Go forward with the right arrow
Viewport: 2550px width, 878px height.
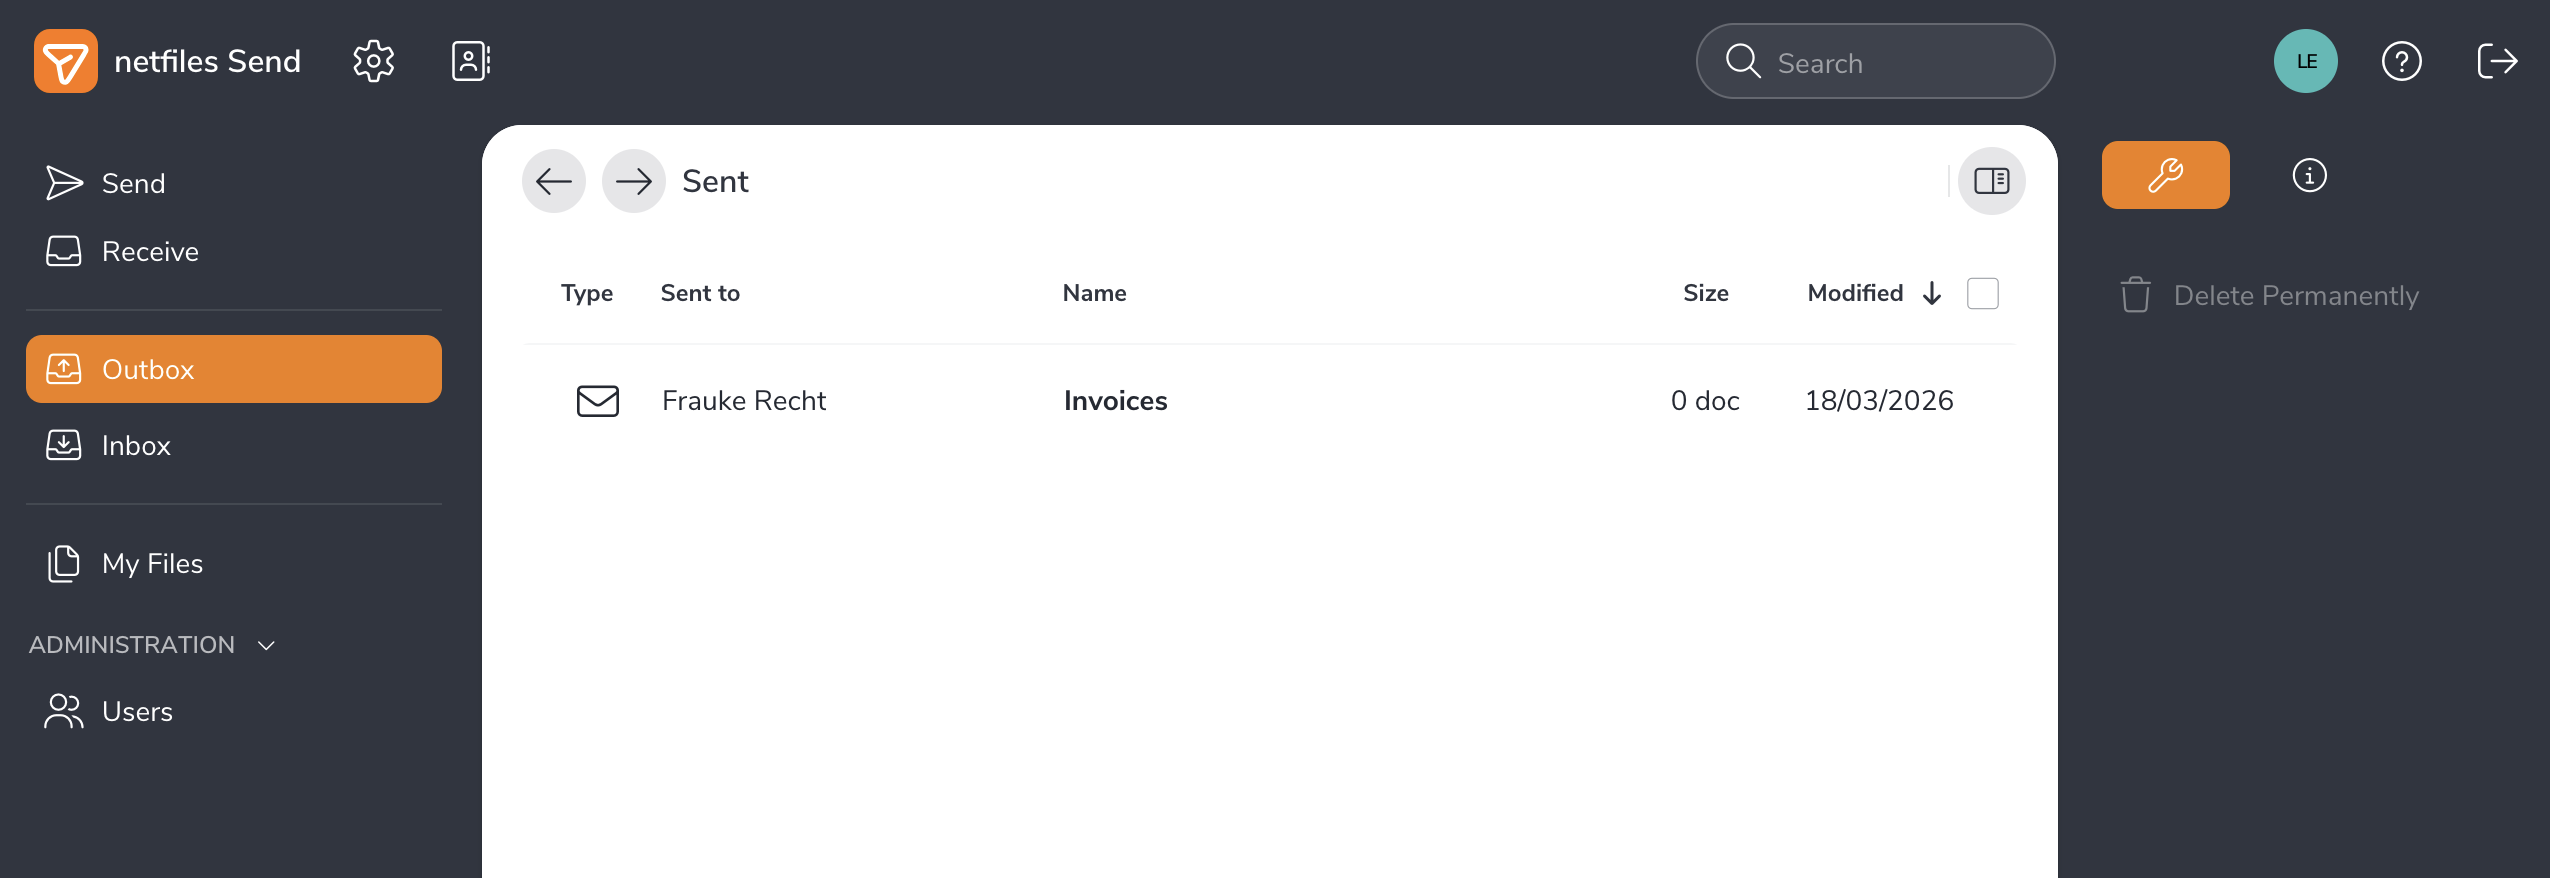(634, 181)
